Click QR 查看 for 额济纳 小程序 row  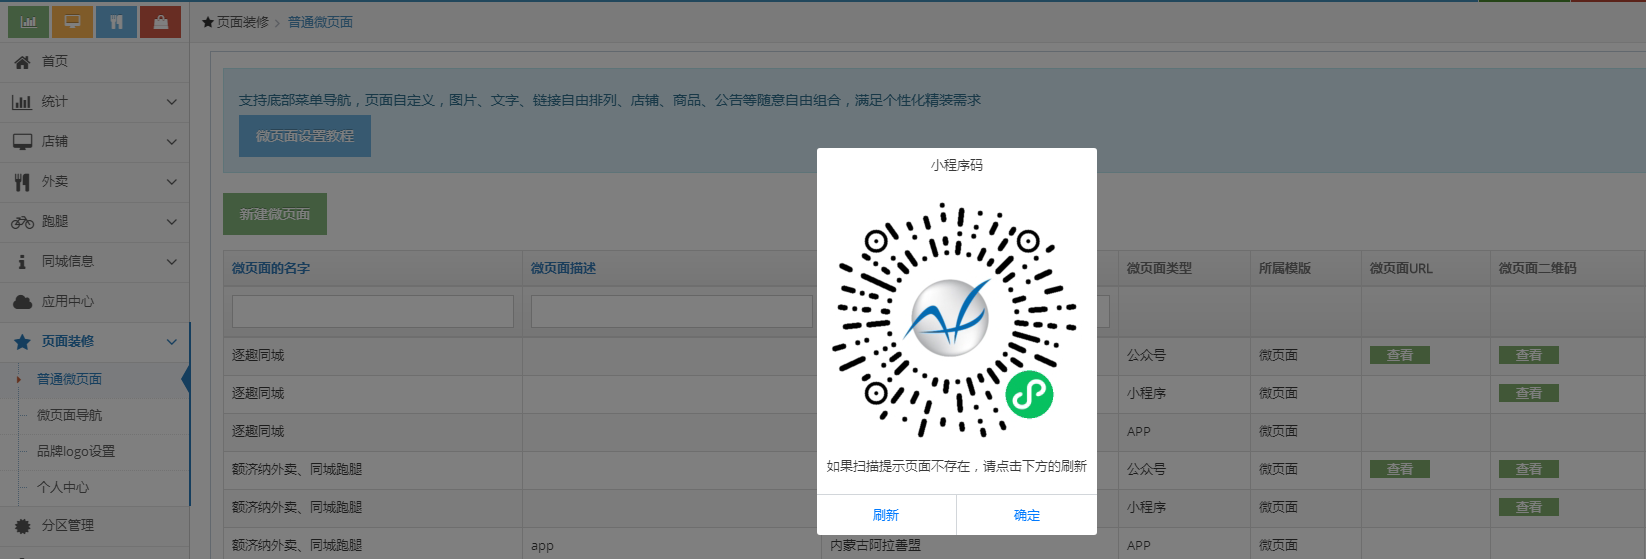(1529, 507)
